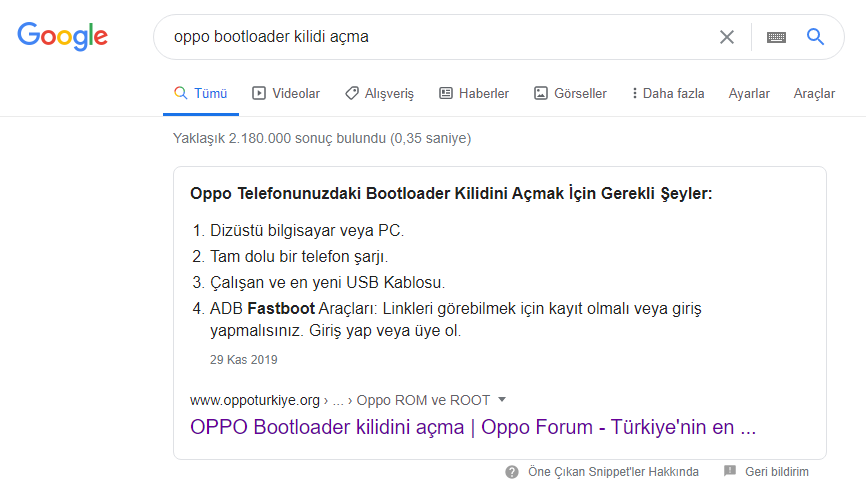
Task: Select the Tümü tab
Action: 200,93
